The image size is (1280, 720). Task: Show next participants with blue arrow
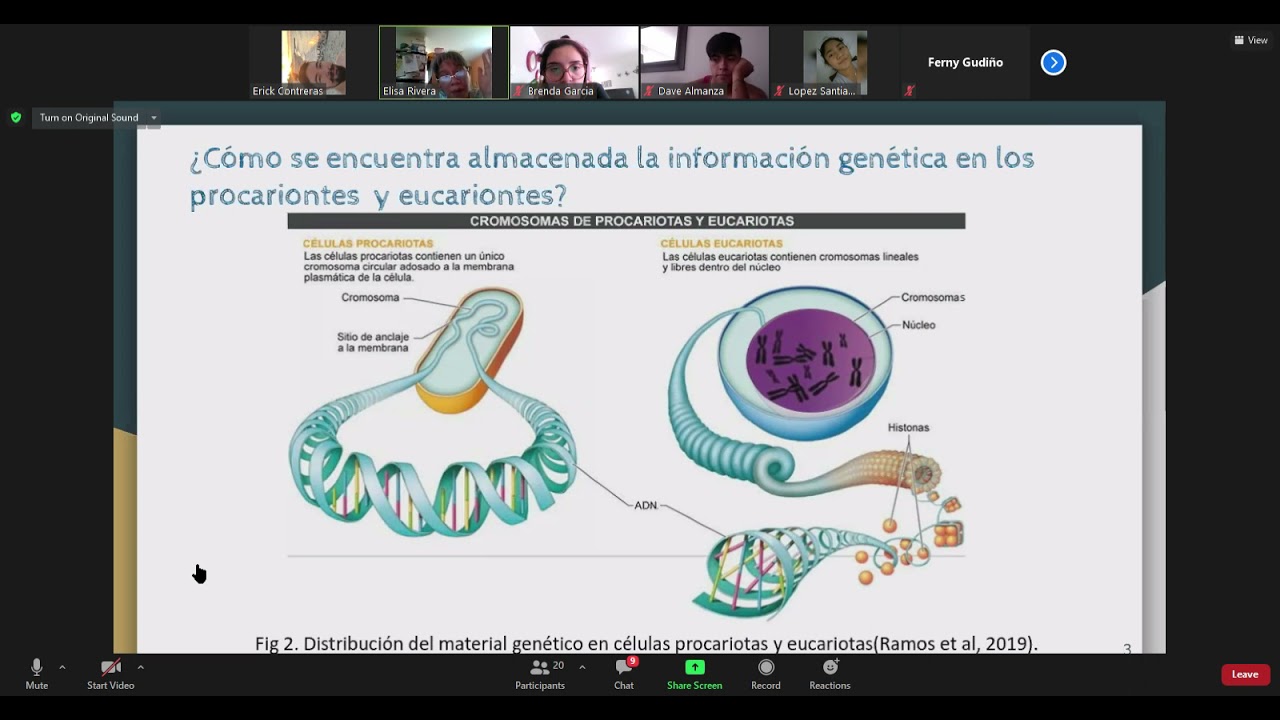tap(1053, 63)
